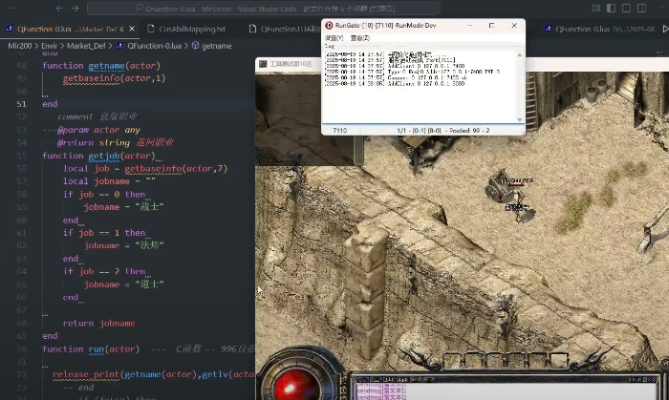Click the getname symbol icon in breadcrumb
Viewport: 669px width, 400px height.
(194, 46)
